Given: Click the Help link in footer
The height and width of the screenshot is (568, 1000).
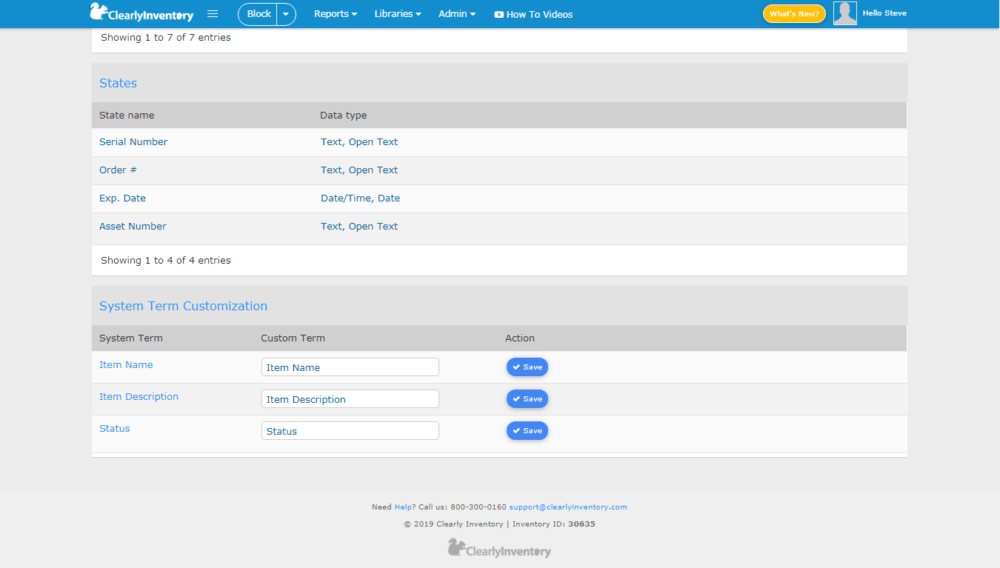Looking at the screenshot, I should coord(402,507).
